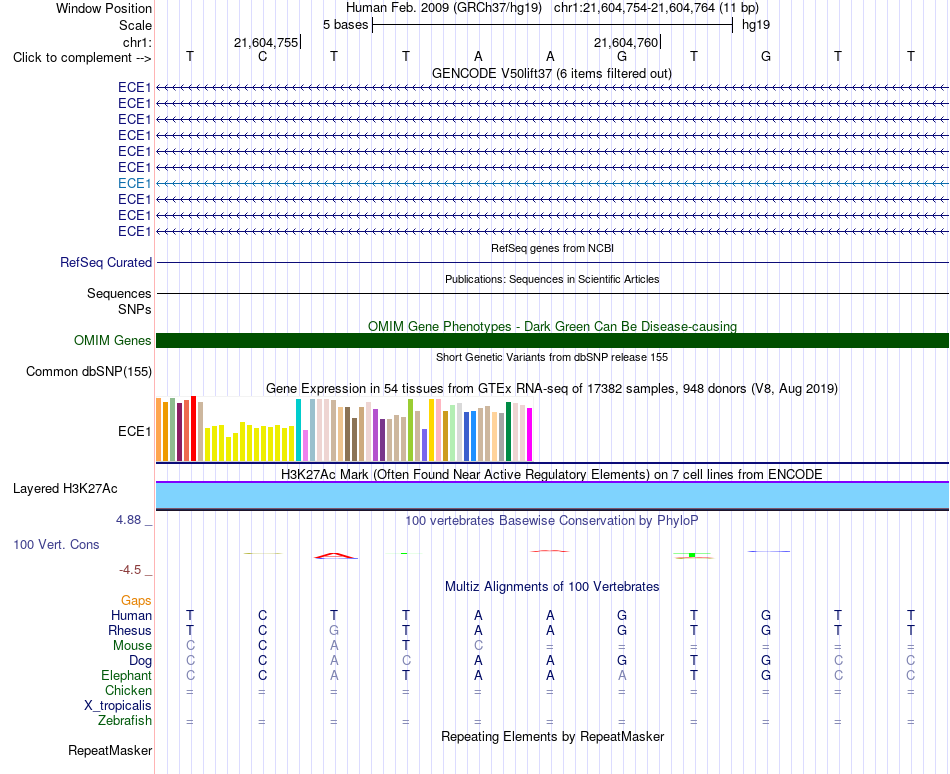Screen dimensions: 950x774
Task: Click the X_tropicalis species row label
Action: pos(118,706)
